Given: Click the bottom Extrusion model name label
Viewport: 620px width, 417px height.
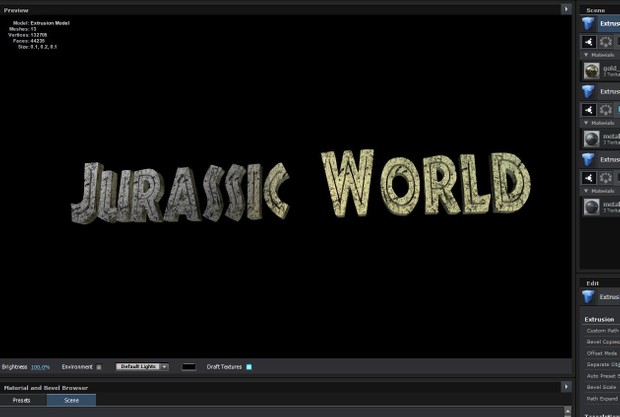Looking at the screenshot, I should click(x=610, y=160).
